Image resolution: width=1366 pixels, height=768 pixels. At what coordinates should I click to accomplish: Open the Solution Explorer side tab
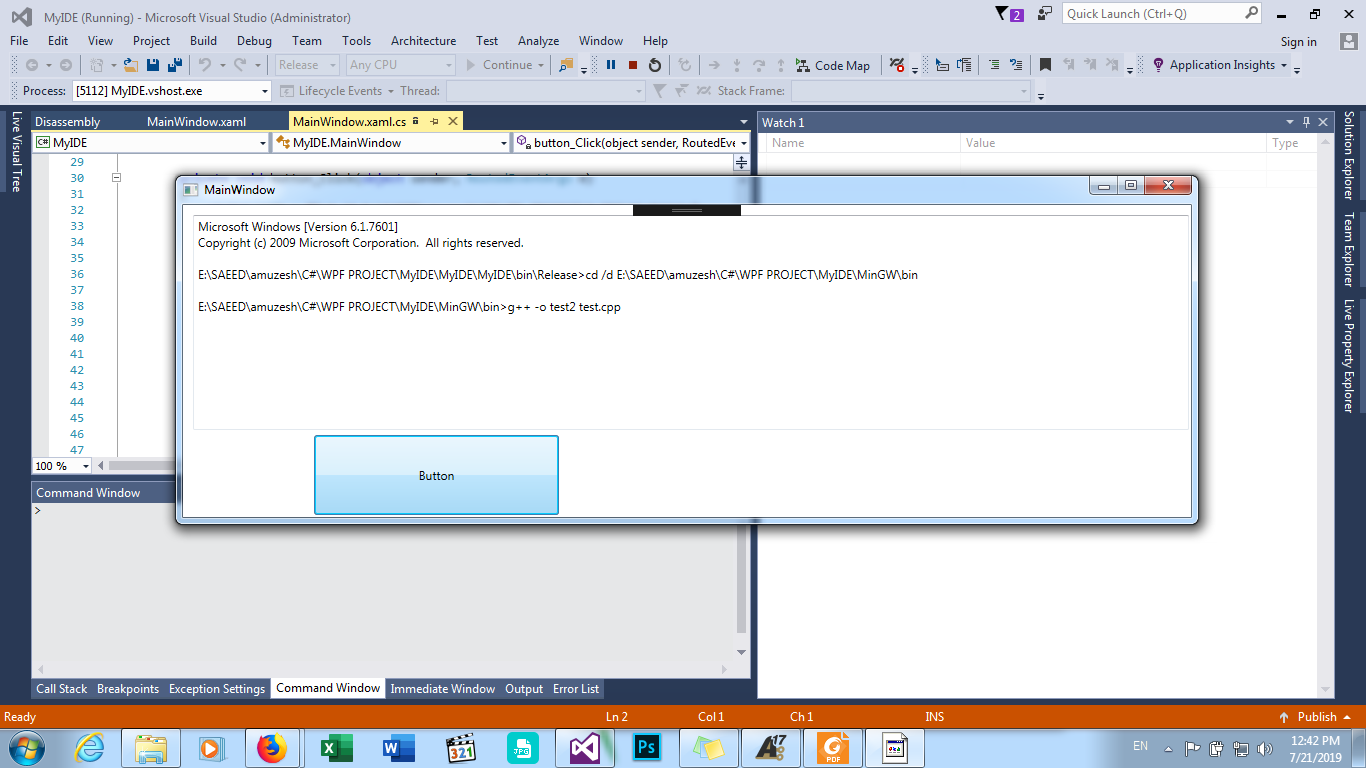point(1348,155)
